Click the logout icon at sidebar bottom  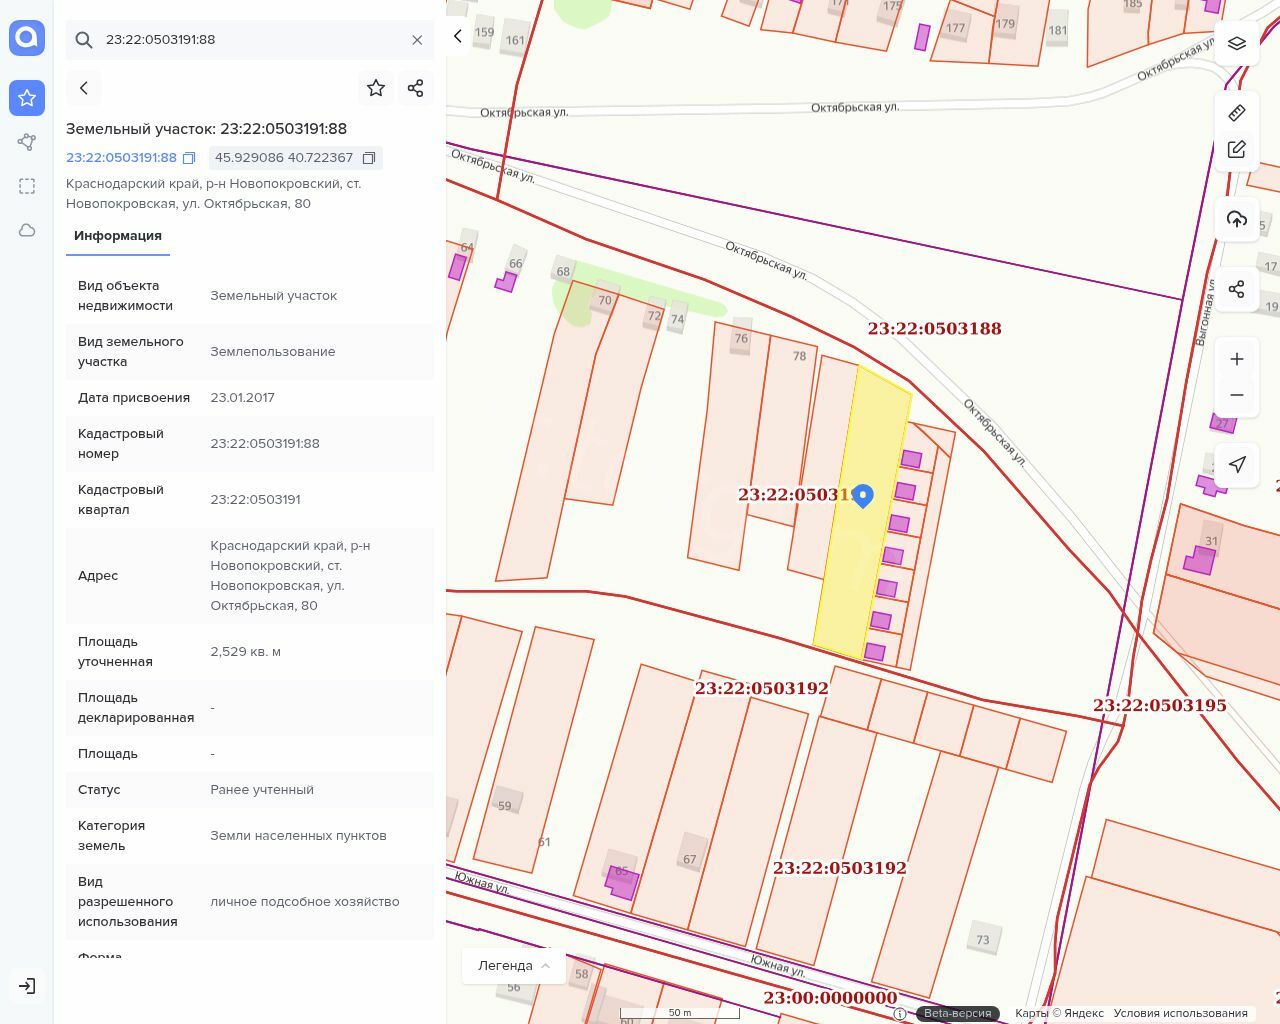27,986
